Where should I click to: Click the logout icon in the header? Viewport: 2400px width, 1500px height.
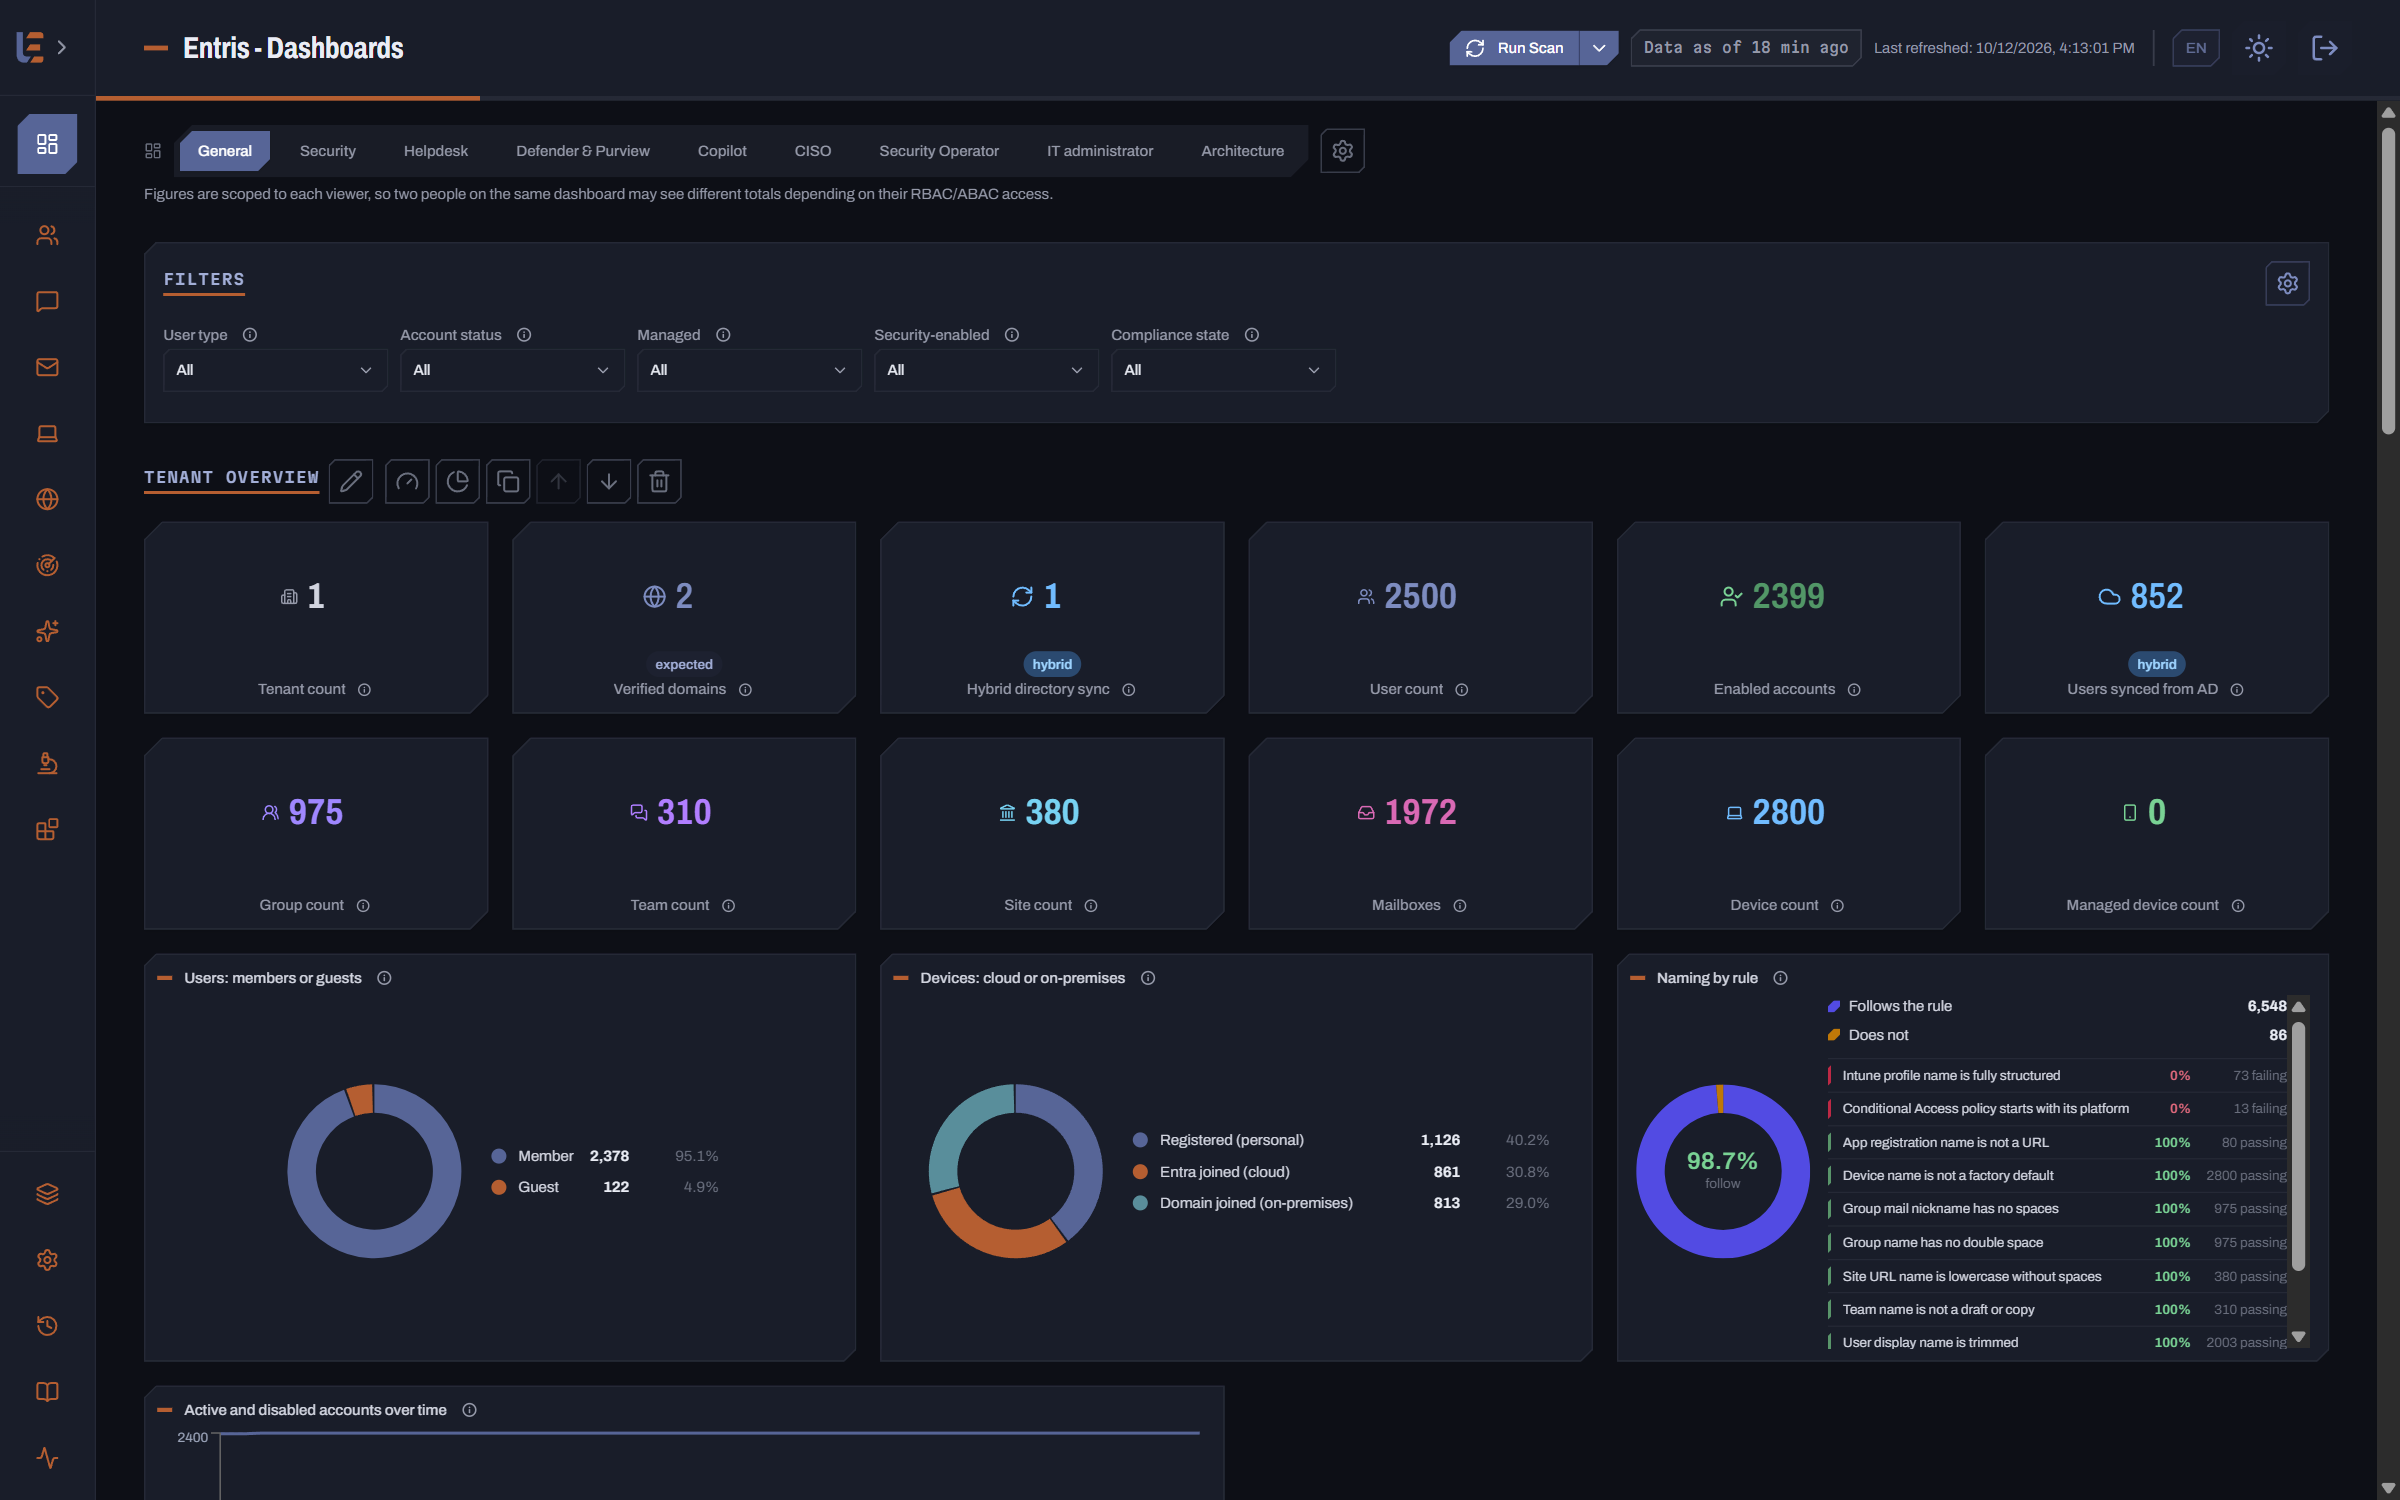tap(2324, 48)
